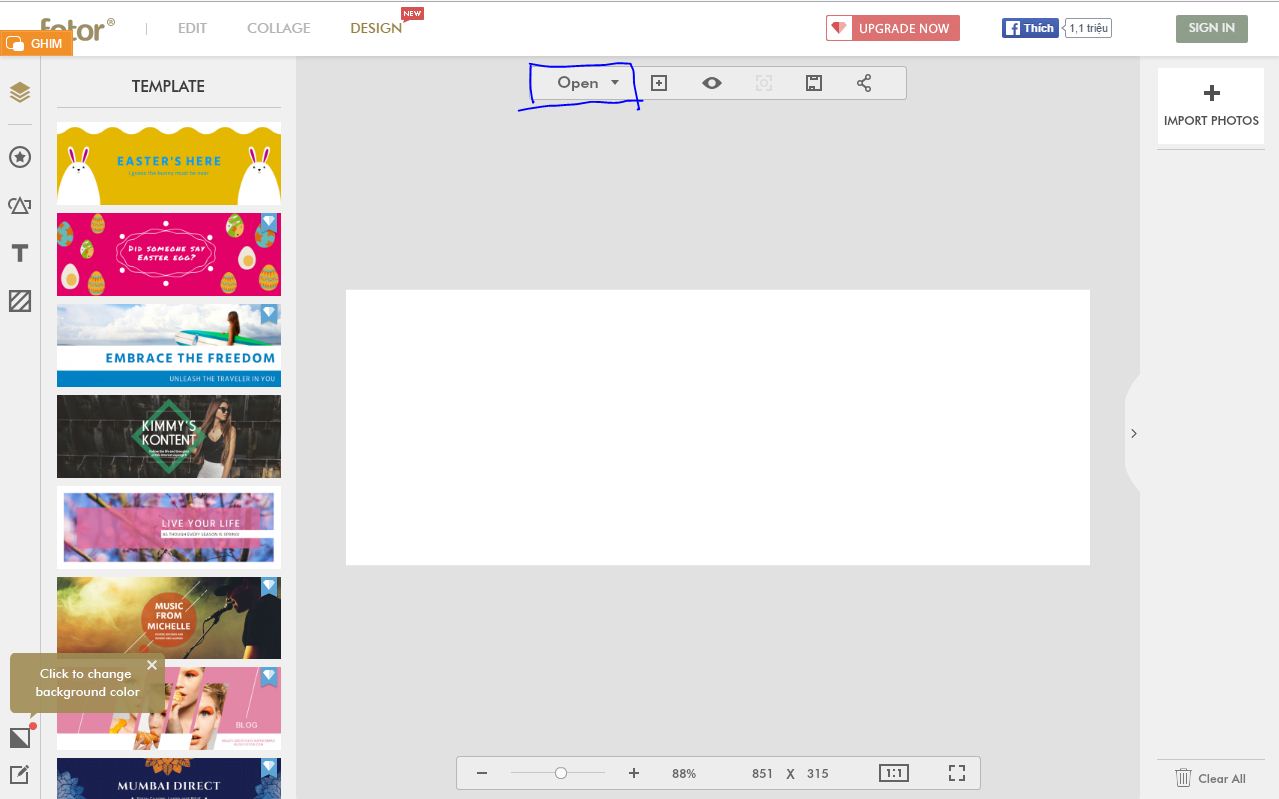Switch to the COLLAGE tab
Viewport: 1279px width, 799px height.
(x=279, y=28)
